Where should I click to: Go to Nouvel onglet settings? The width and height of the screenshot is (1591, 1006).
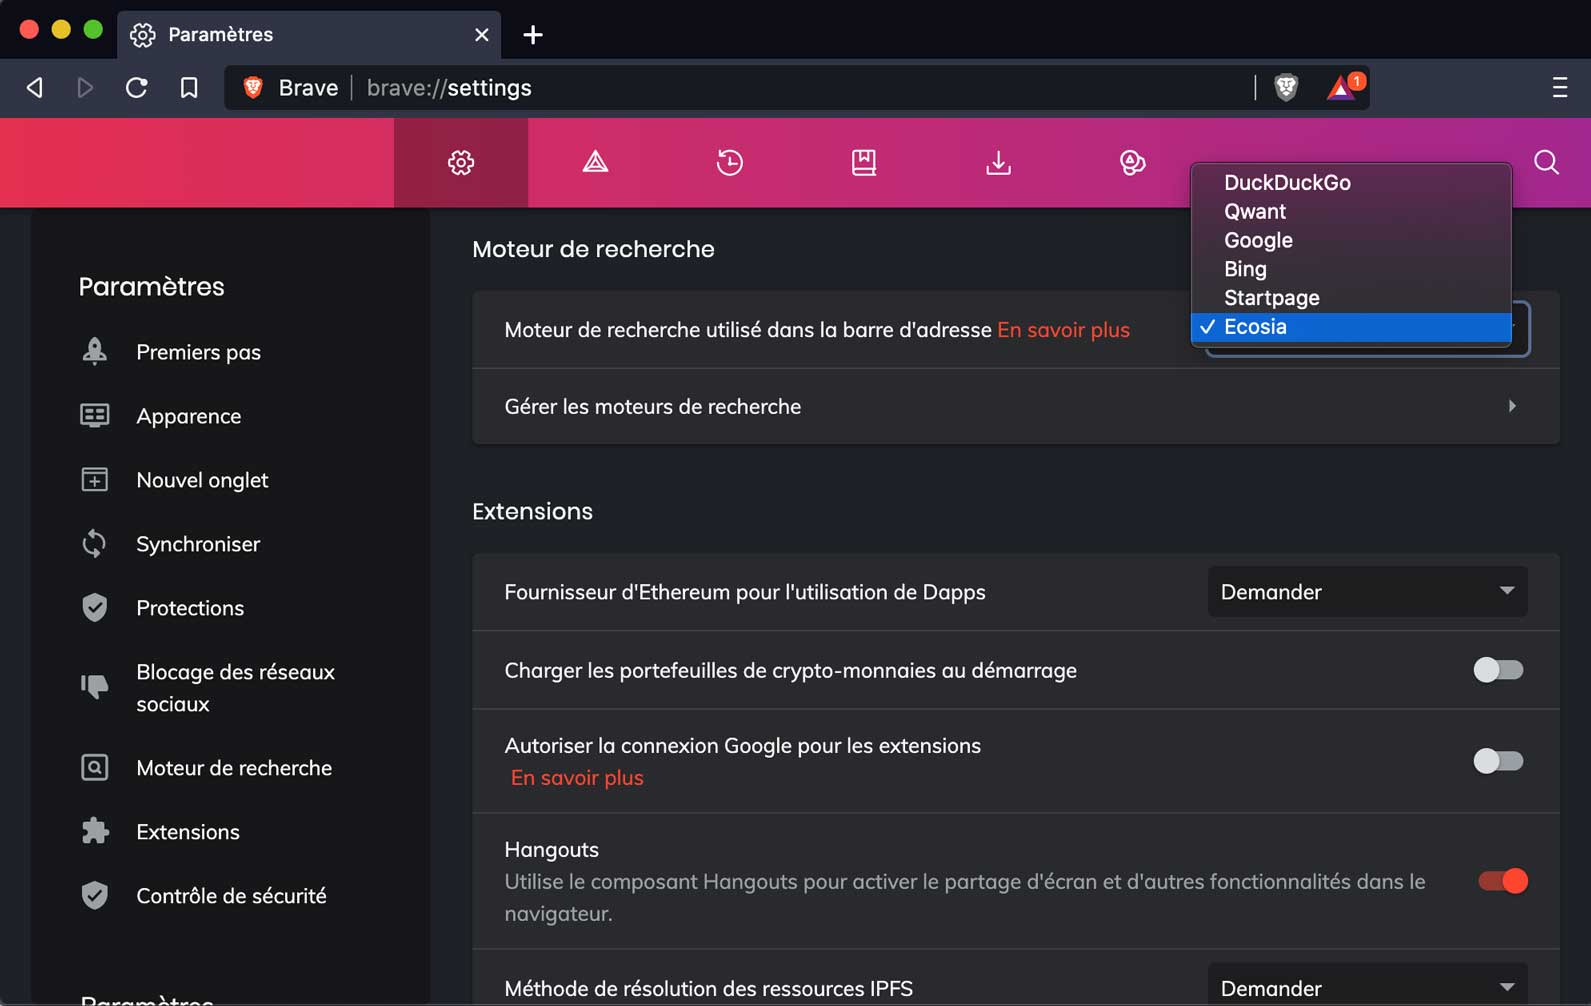(x=202, y=480)
